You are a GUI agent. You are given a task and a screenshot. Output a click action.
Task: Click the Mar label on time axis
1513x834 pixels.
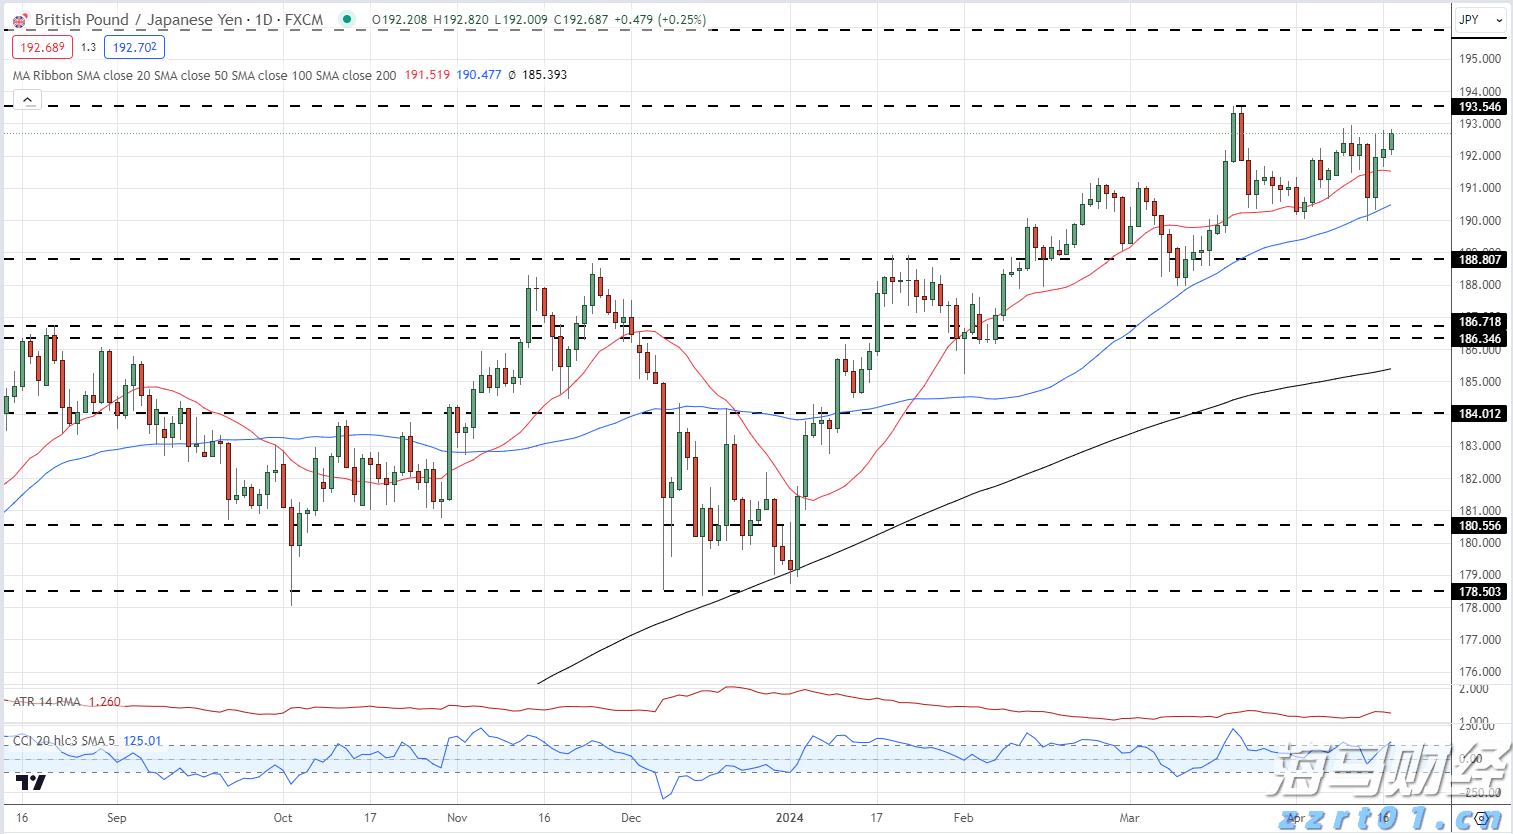[1129, 818]
